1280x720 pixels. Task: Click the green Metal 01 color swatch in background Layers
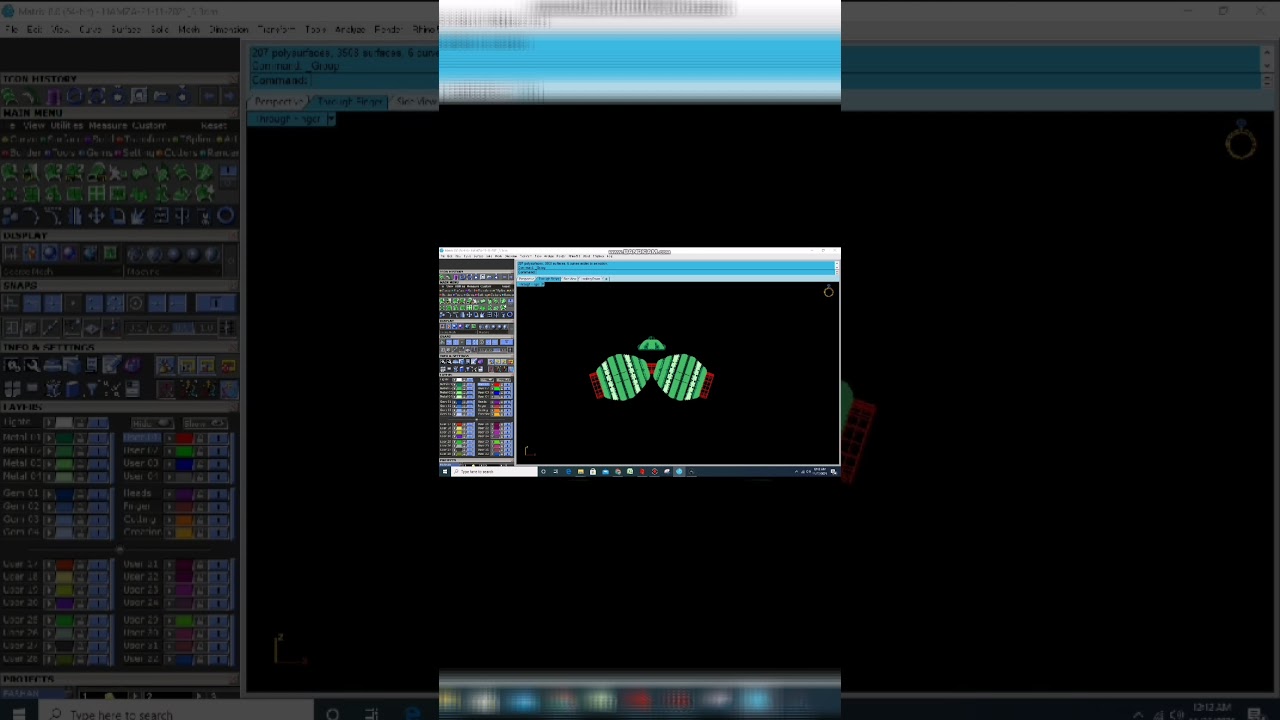[x=65, y=437]
